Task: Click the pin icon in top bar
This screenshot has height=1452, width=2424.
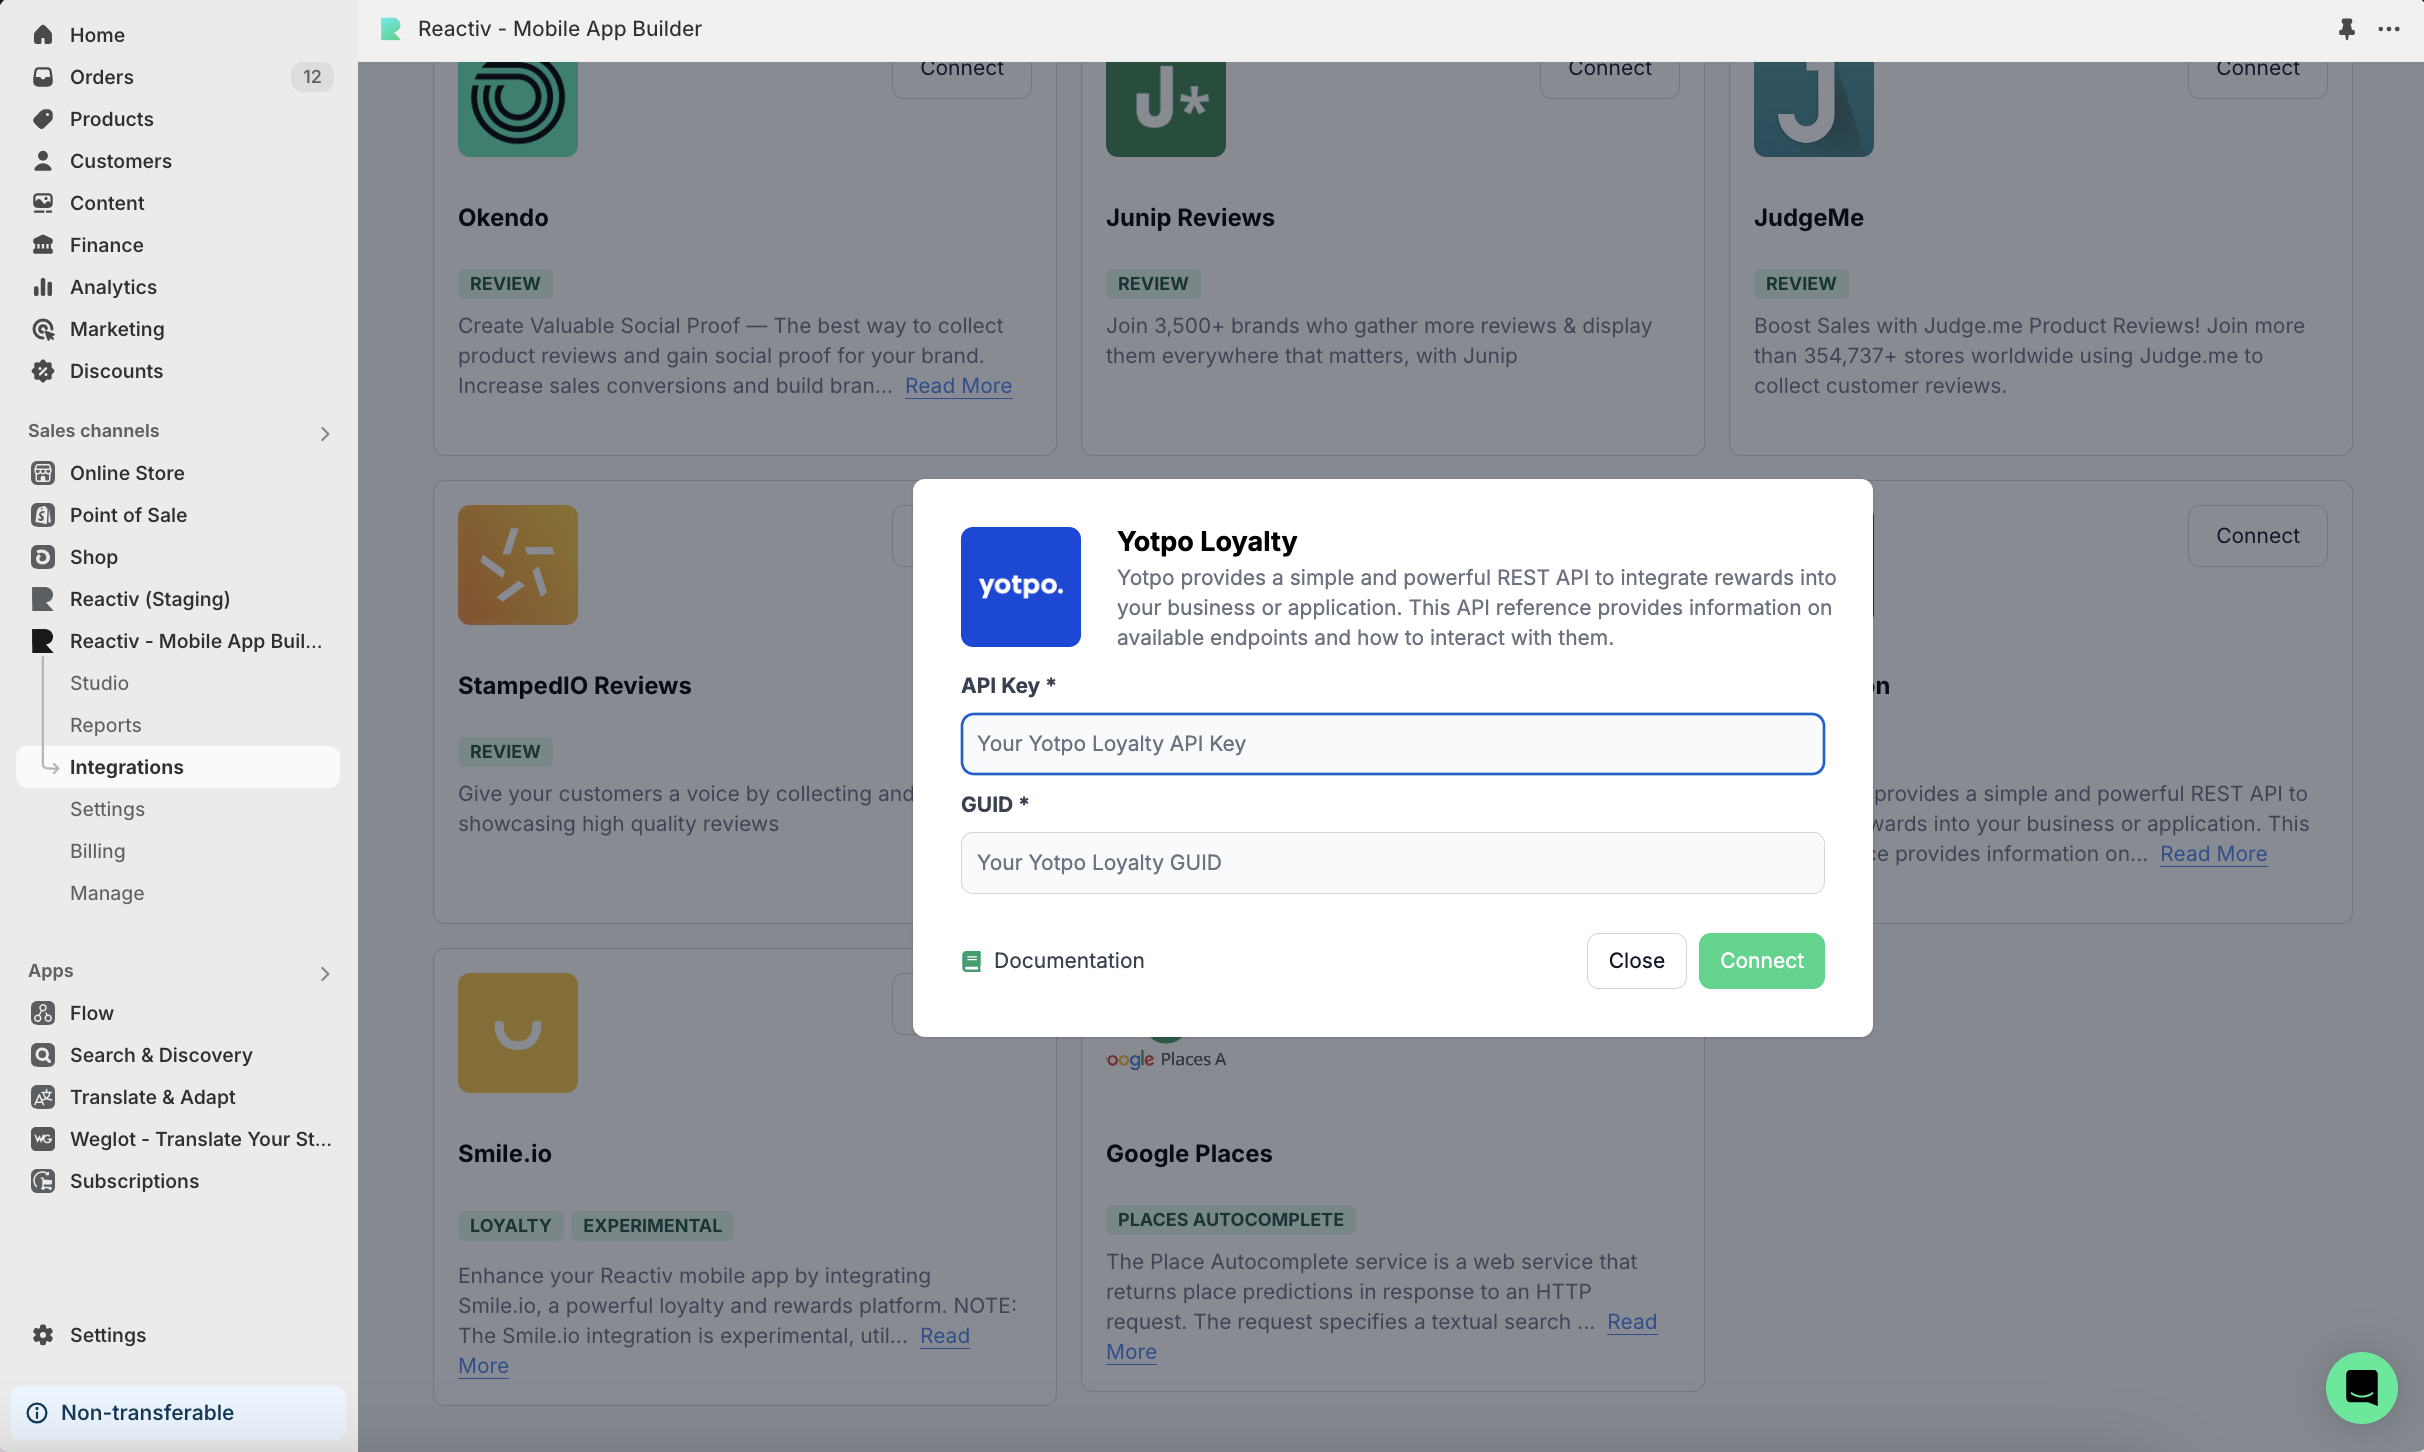Action: [2346, 29]
